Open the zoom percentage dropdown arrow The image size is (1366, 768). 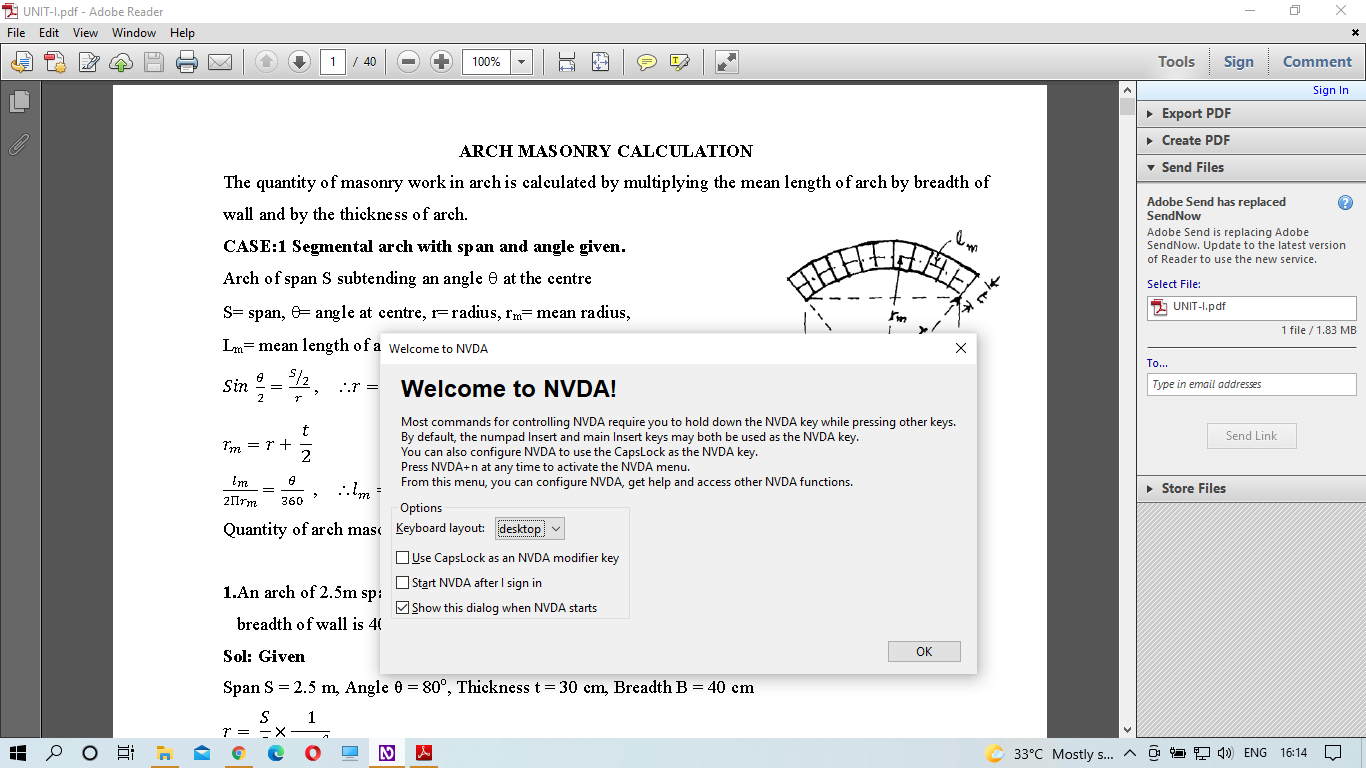(x=521, y=62)
